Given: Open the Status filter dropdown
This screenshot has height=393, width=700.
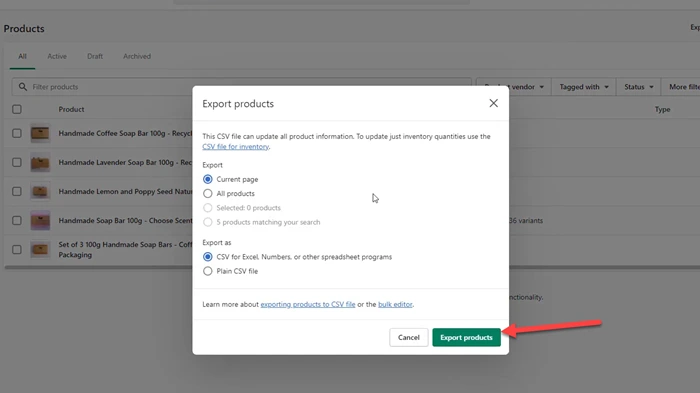Looking at the screenshot, I should point(638,87).
